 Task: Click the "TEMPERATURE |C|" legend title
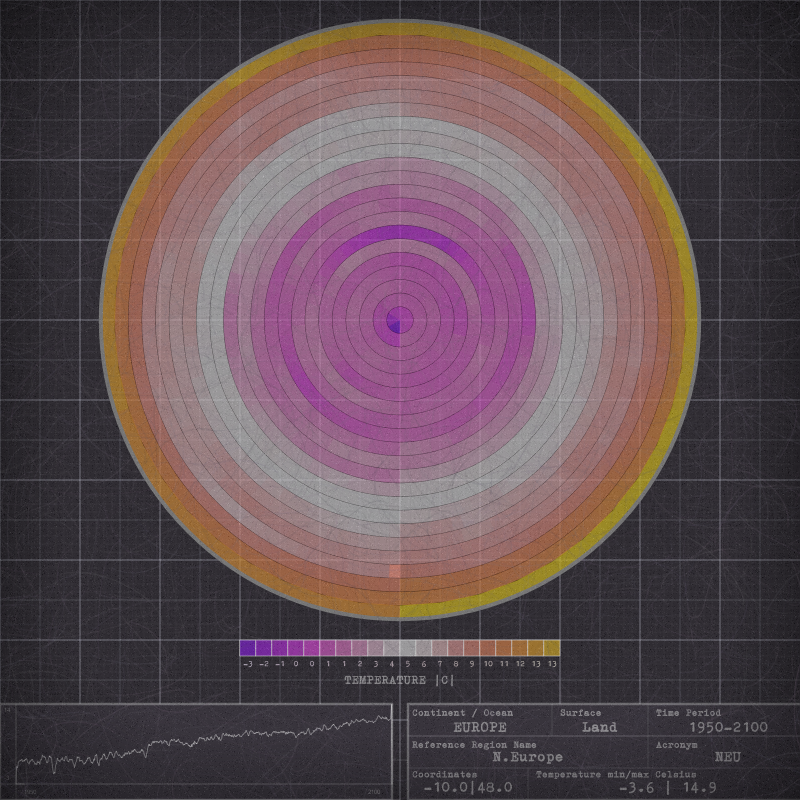[399, 680]
